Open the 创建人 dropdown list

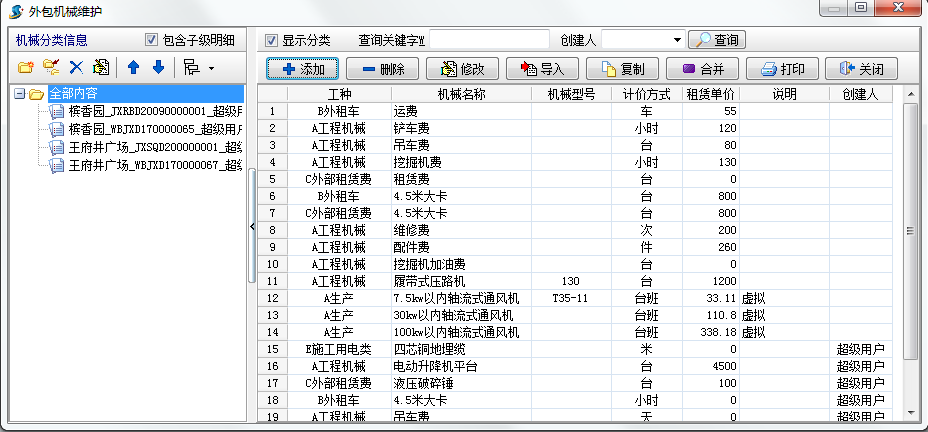[x=677, y=41]
